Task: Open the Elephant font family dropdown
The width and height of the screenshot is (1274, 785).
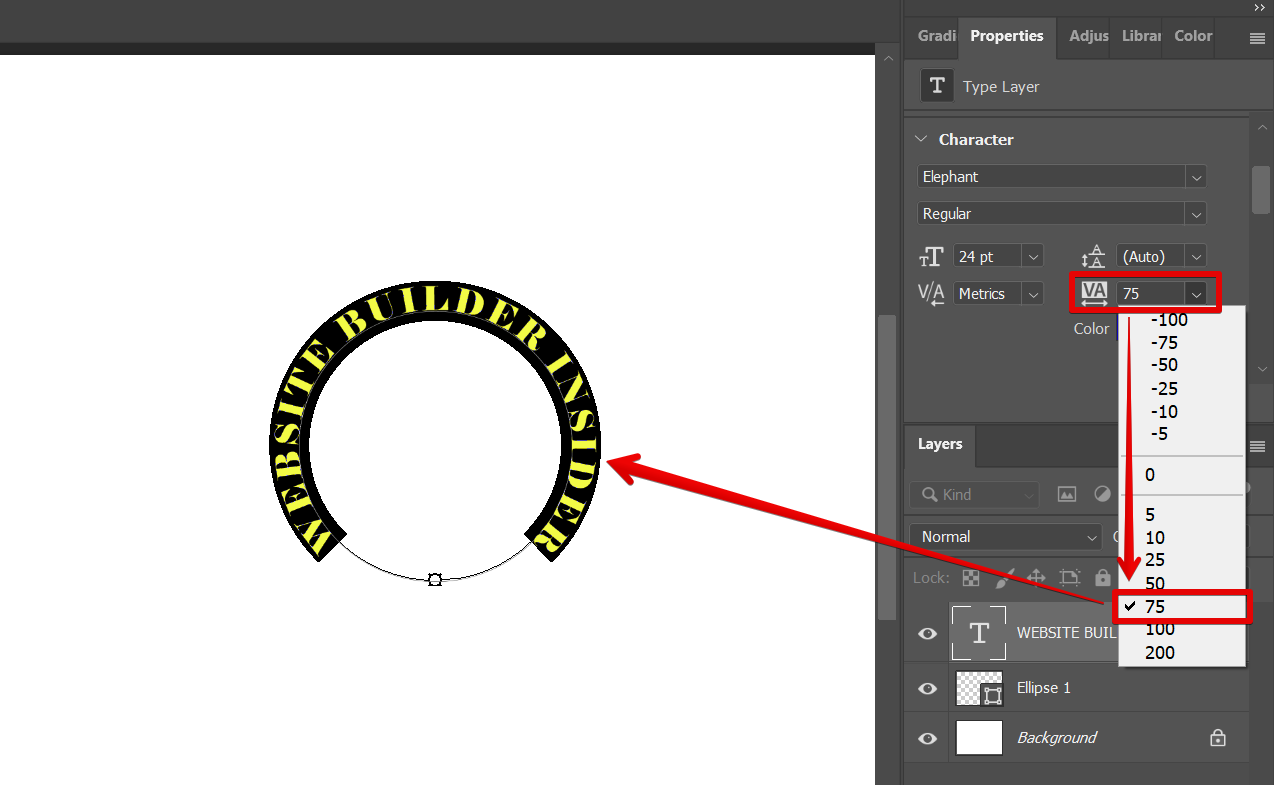Action: point(1196,176)
